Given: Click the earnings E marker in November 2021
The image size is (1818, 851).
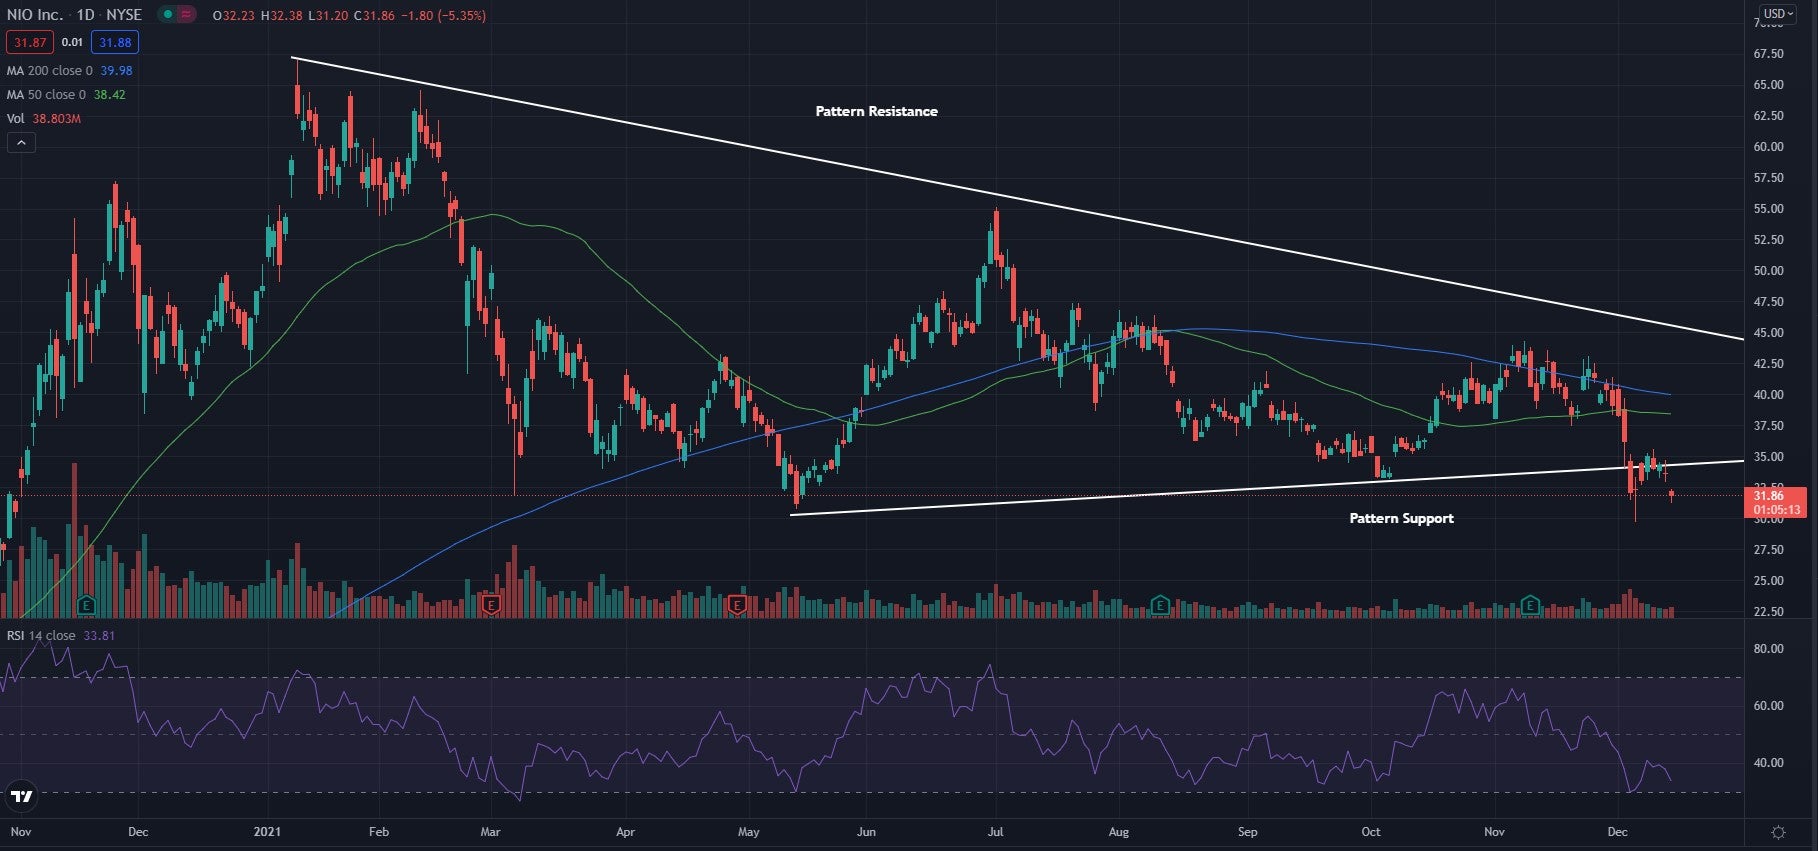Looking at the screenshot, I should [1530, 604].
